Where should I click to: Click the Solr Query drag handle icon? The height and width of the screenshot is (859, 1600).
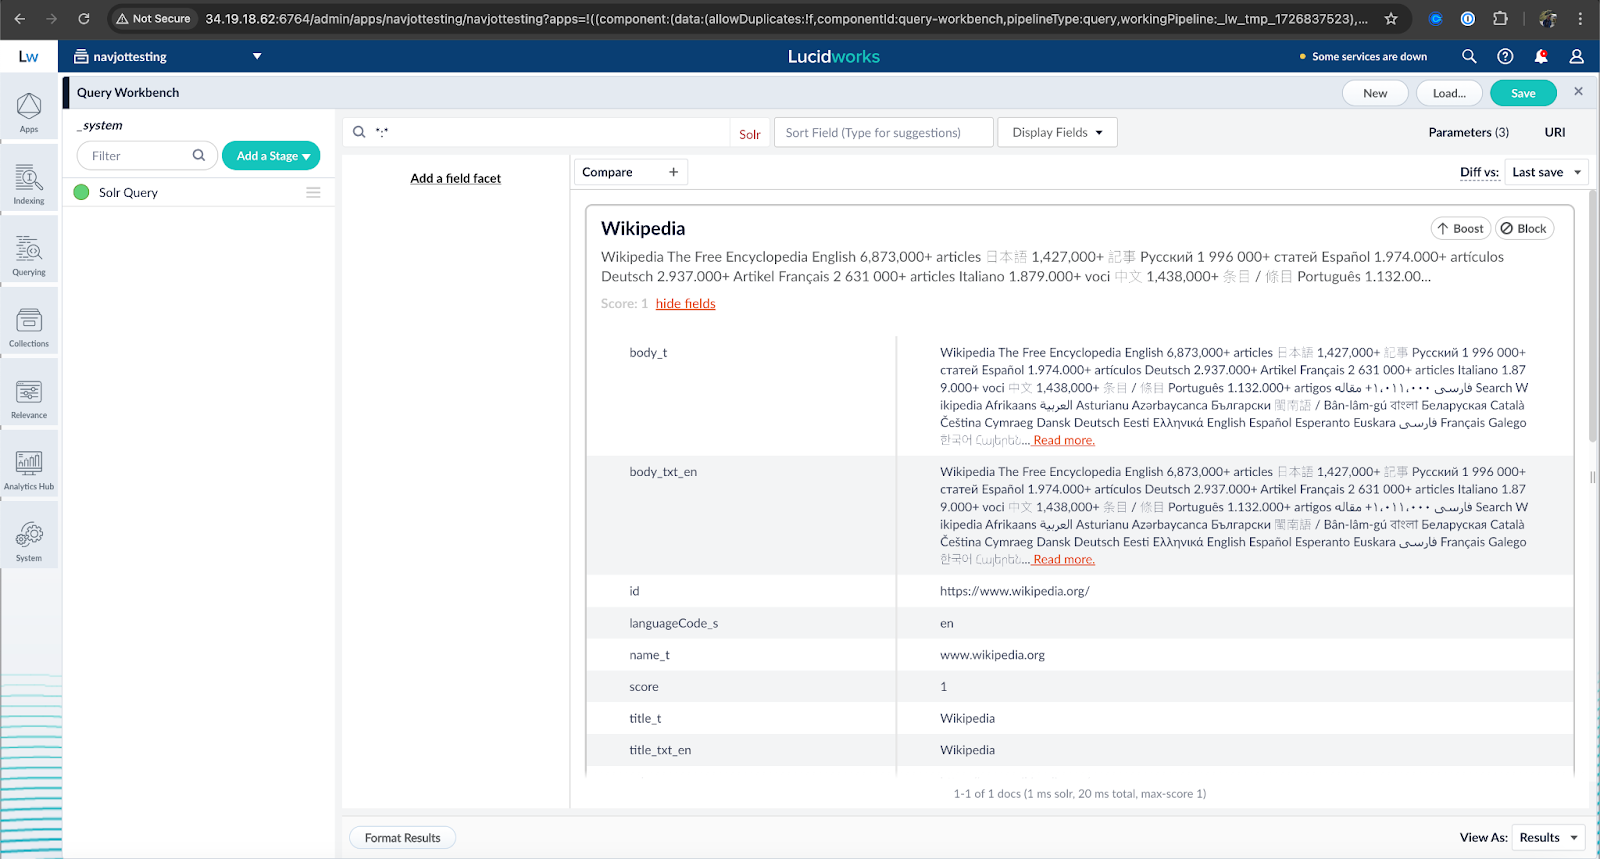tap(313, 192)
